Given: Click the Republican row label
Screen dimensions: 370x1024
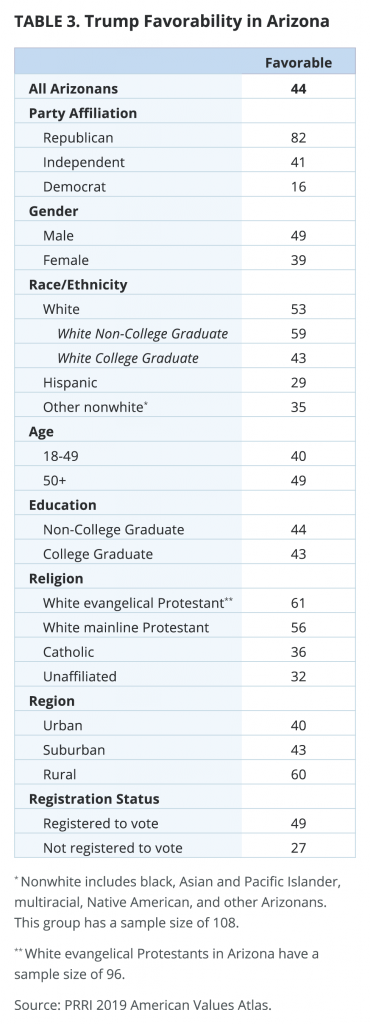Looking at the screenshot, I should tap(78, 138).
